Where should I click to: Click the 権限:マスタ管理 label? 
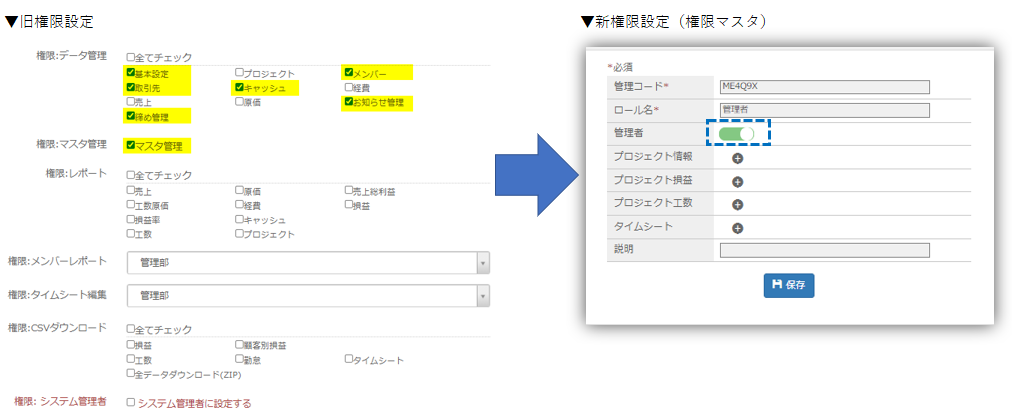(x=72, y=144)
